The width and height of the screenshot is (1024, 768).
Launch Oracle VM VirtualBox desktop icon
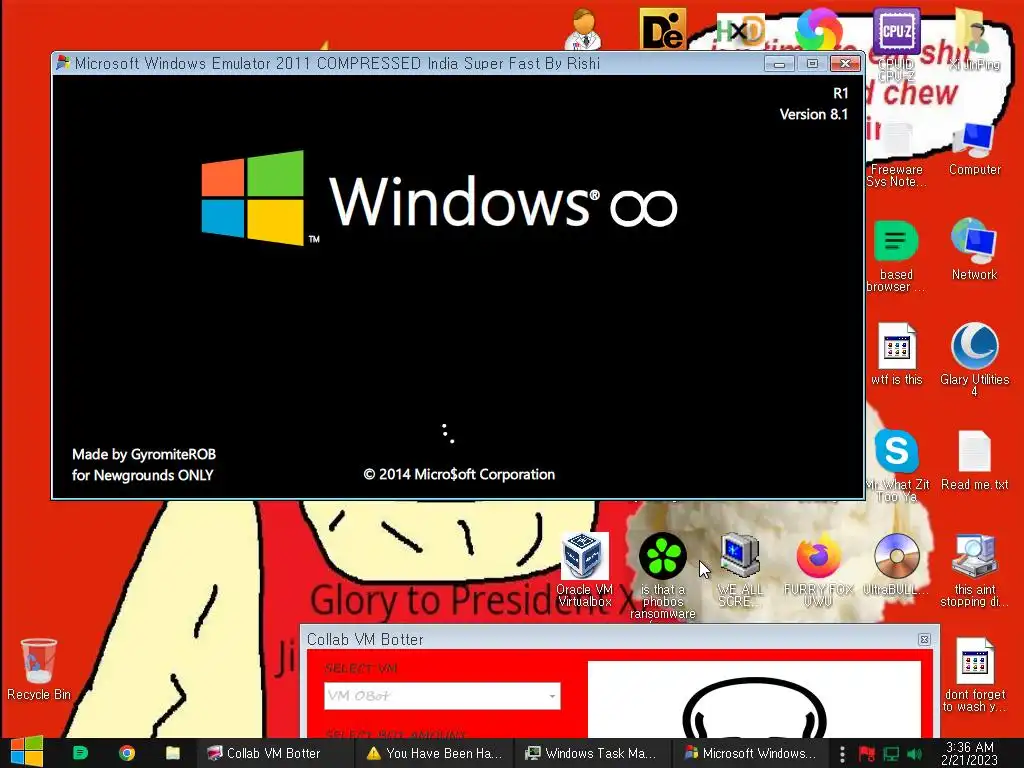[x=584, y=570]
